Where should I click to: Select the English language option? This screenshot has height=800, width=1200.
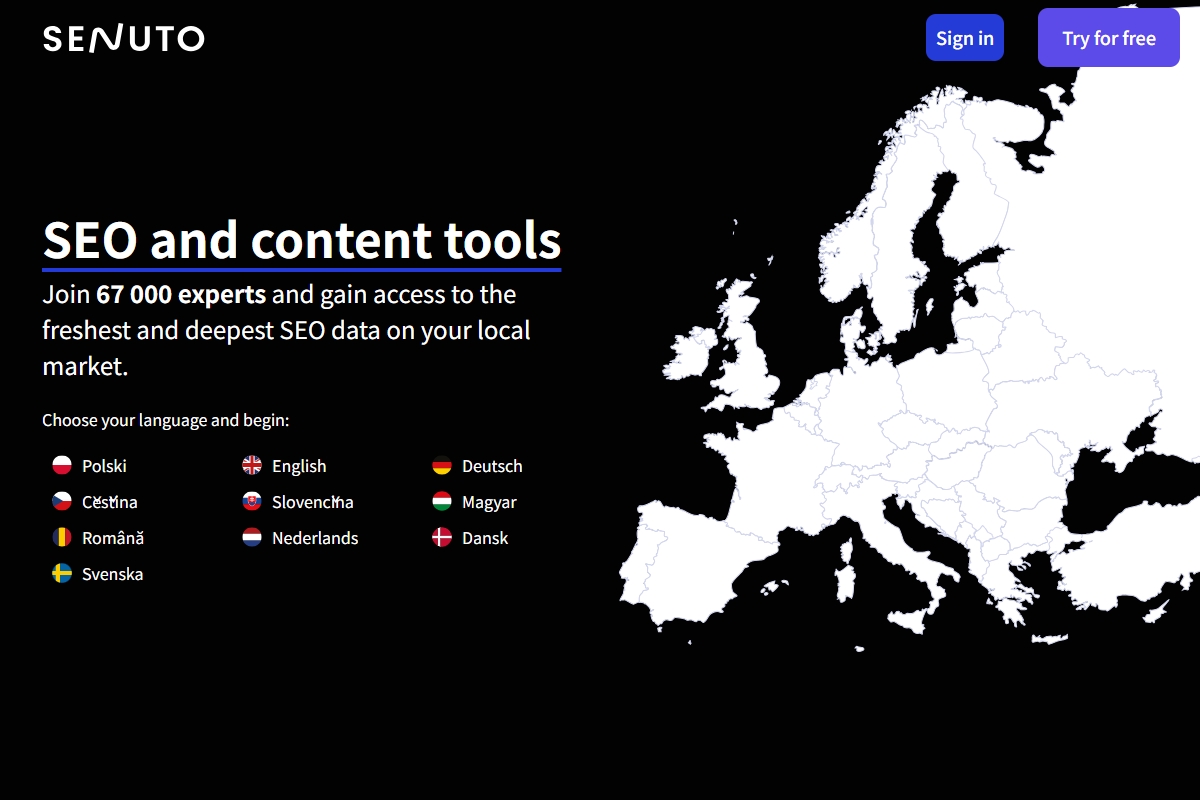coord(299,466)
